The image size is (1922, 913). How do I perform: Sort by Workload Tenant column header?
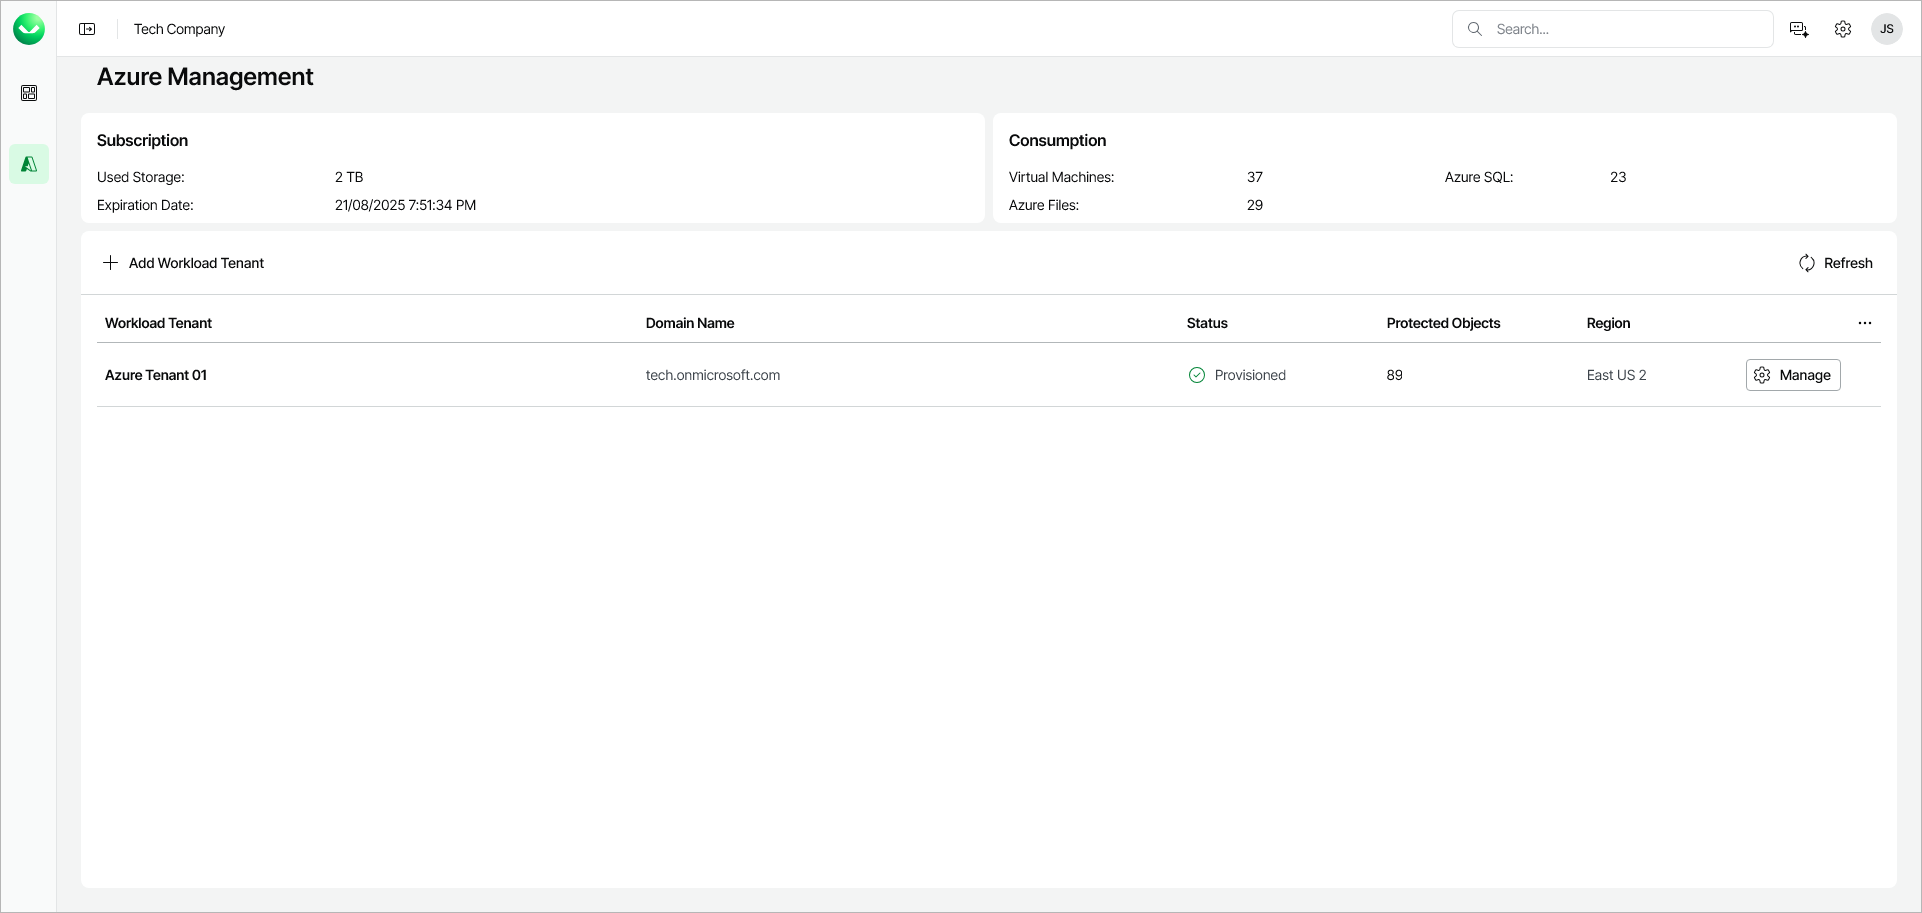pos(159,323)
